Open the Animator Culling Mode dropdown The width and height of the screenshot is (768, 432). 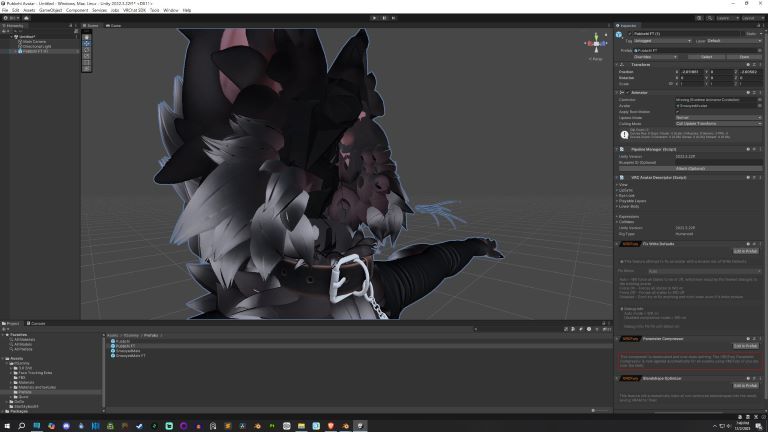tap(719, 123)
